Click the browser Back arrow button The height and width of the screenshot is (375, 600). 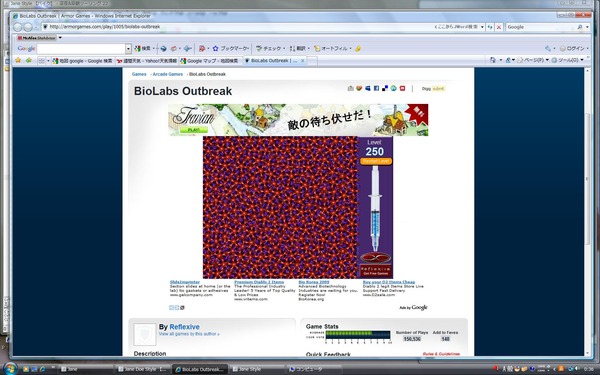tap(18, 27)
